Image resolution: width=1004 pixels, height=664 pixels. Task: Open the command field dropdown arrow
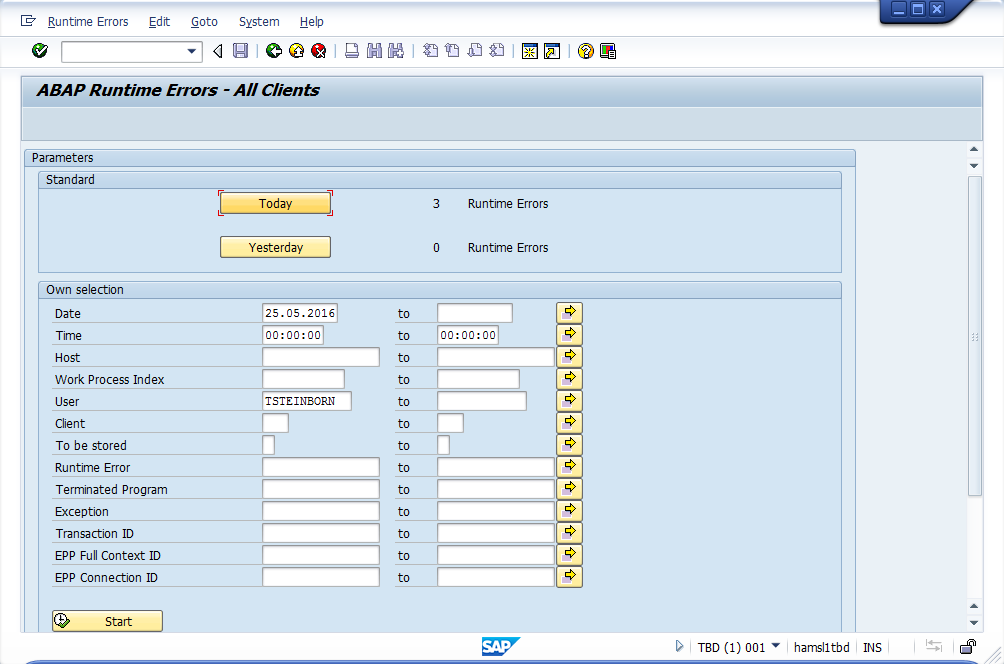click(x=193, y=51)
